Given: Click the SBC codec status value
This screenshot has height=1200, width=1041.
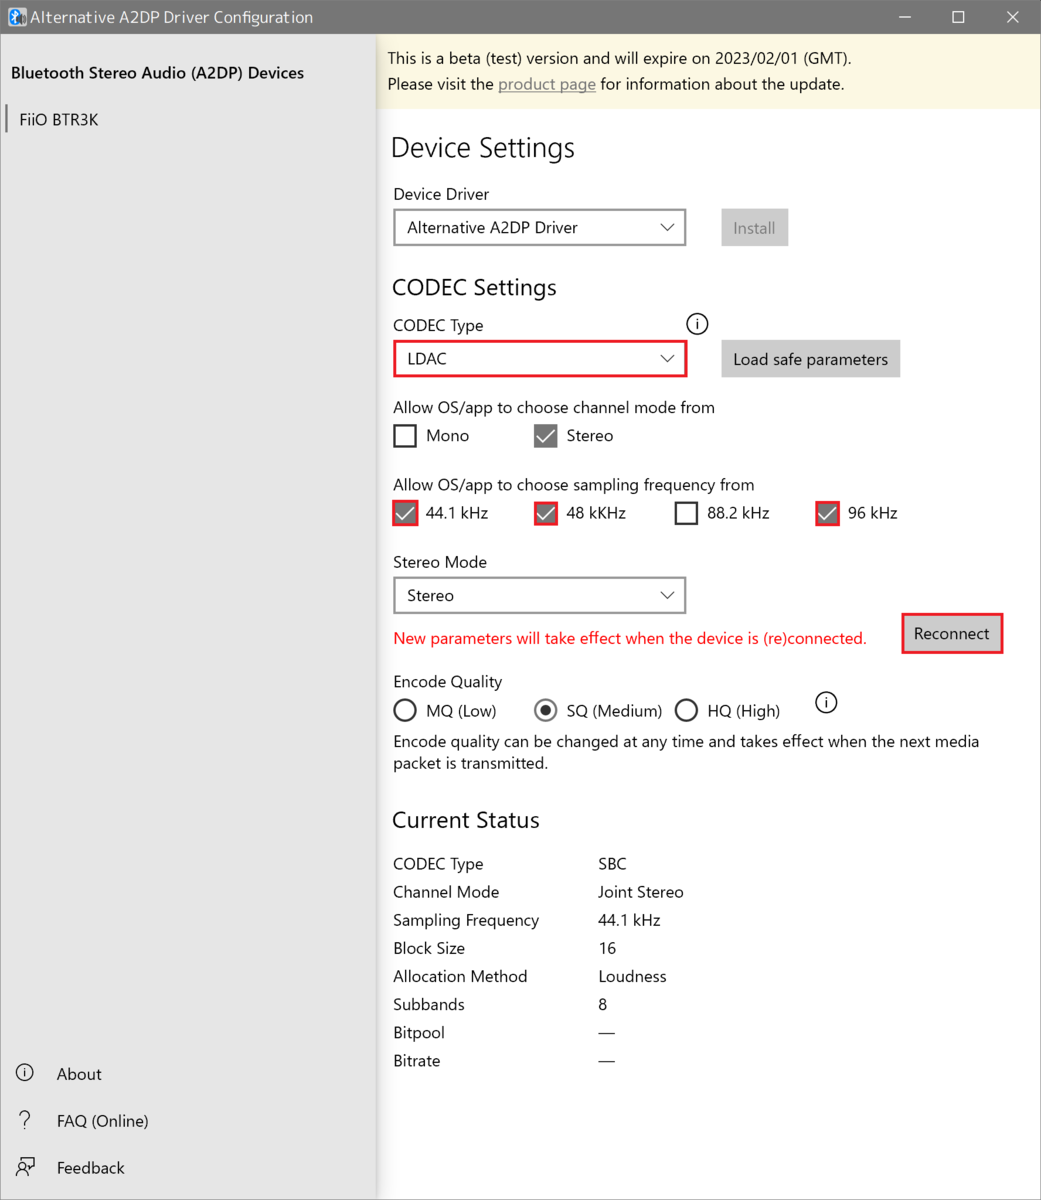Looking at the screenshot, I should click(x=612, y=864).
